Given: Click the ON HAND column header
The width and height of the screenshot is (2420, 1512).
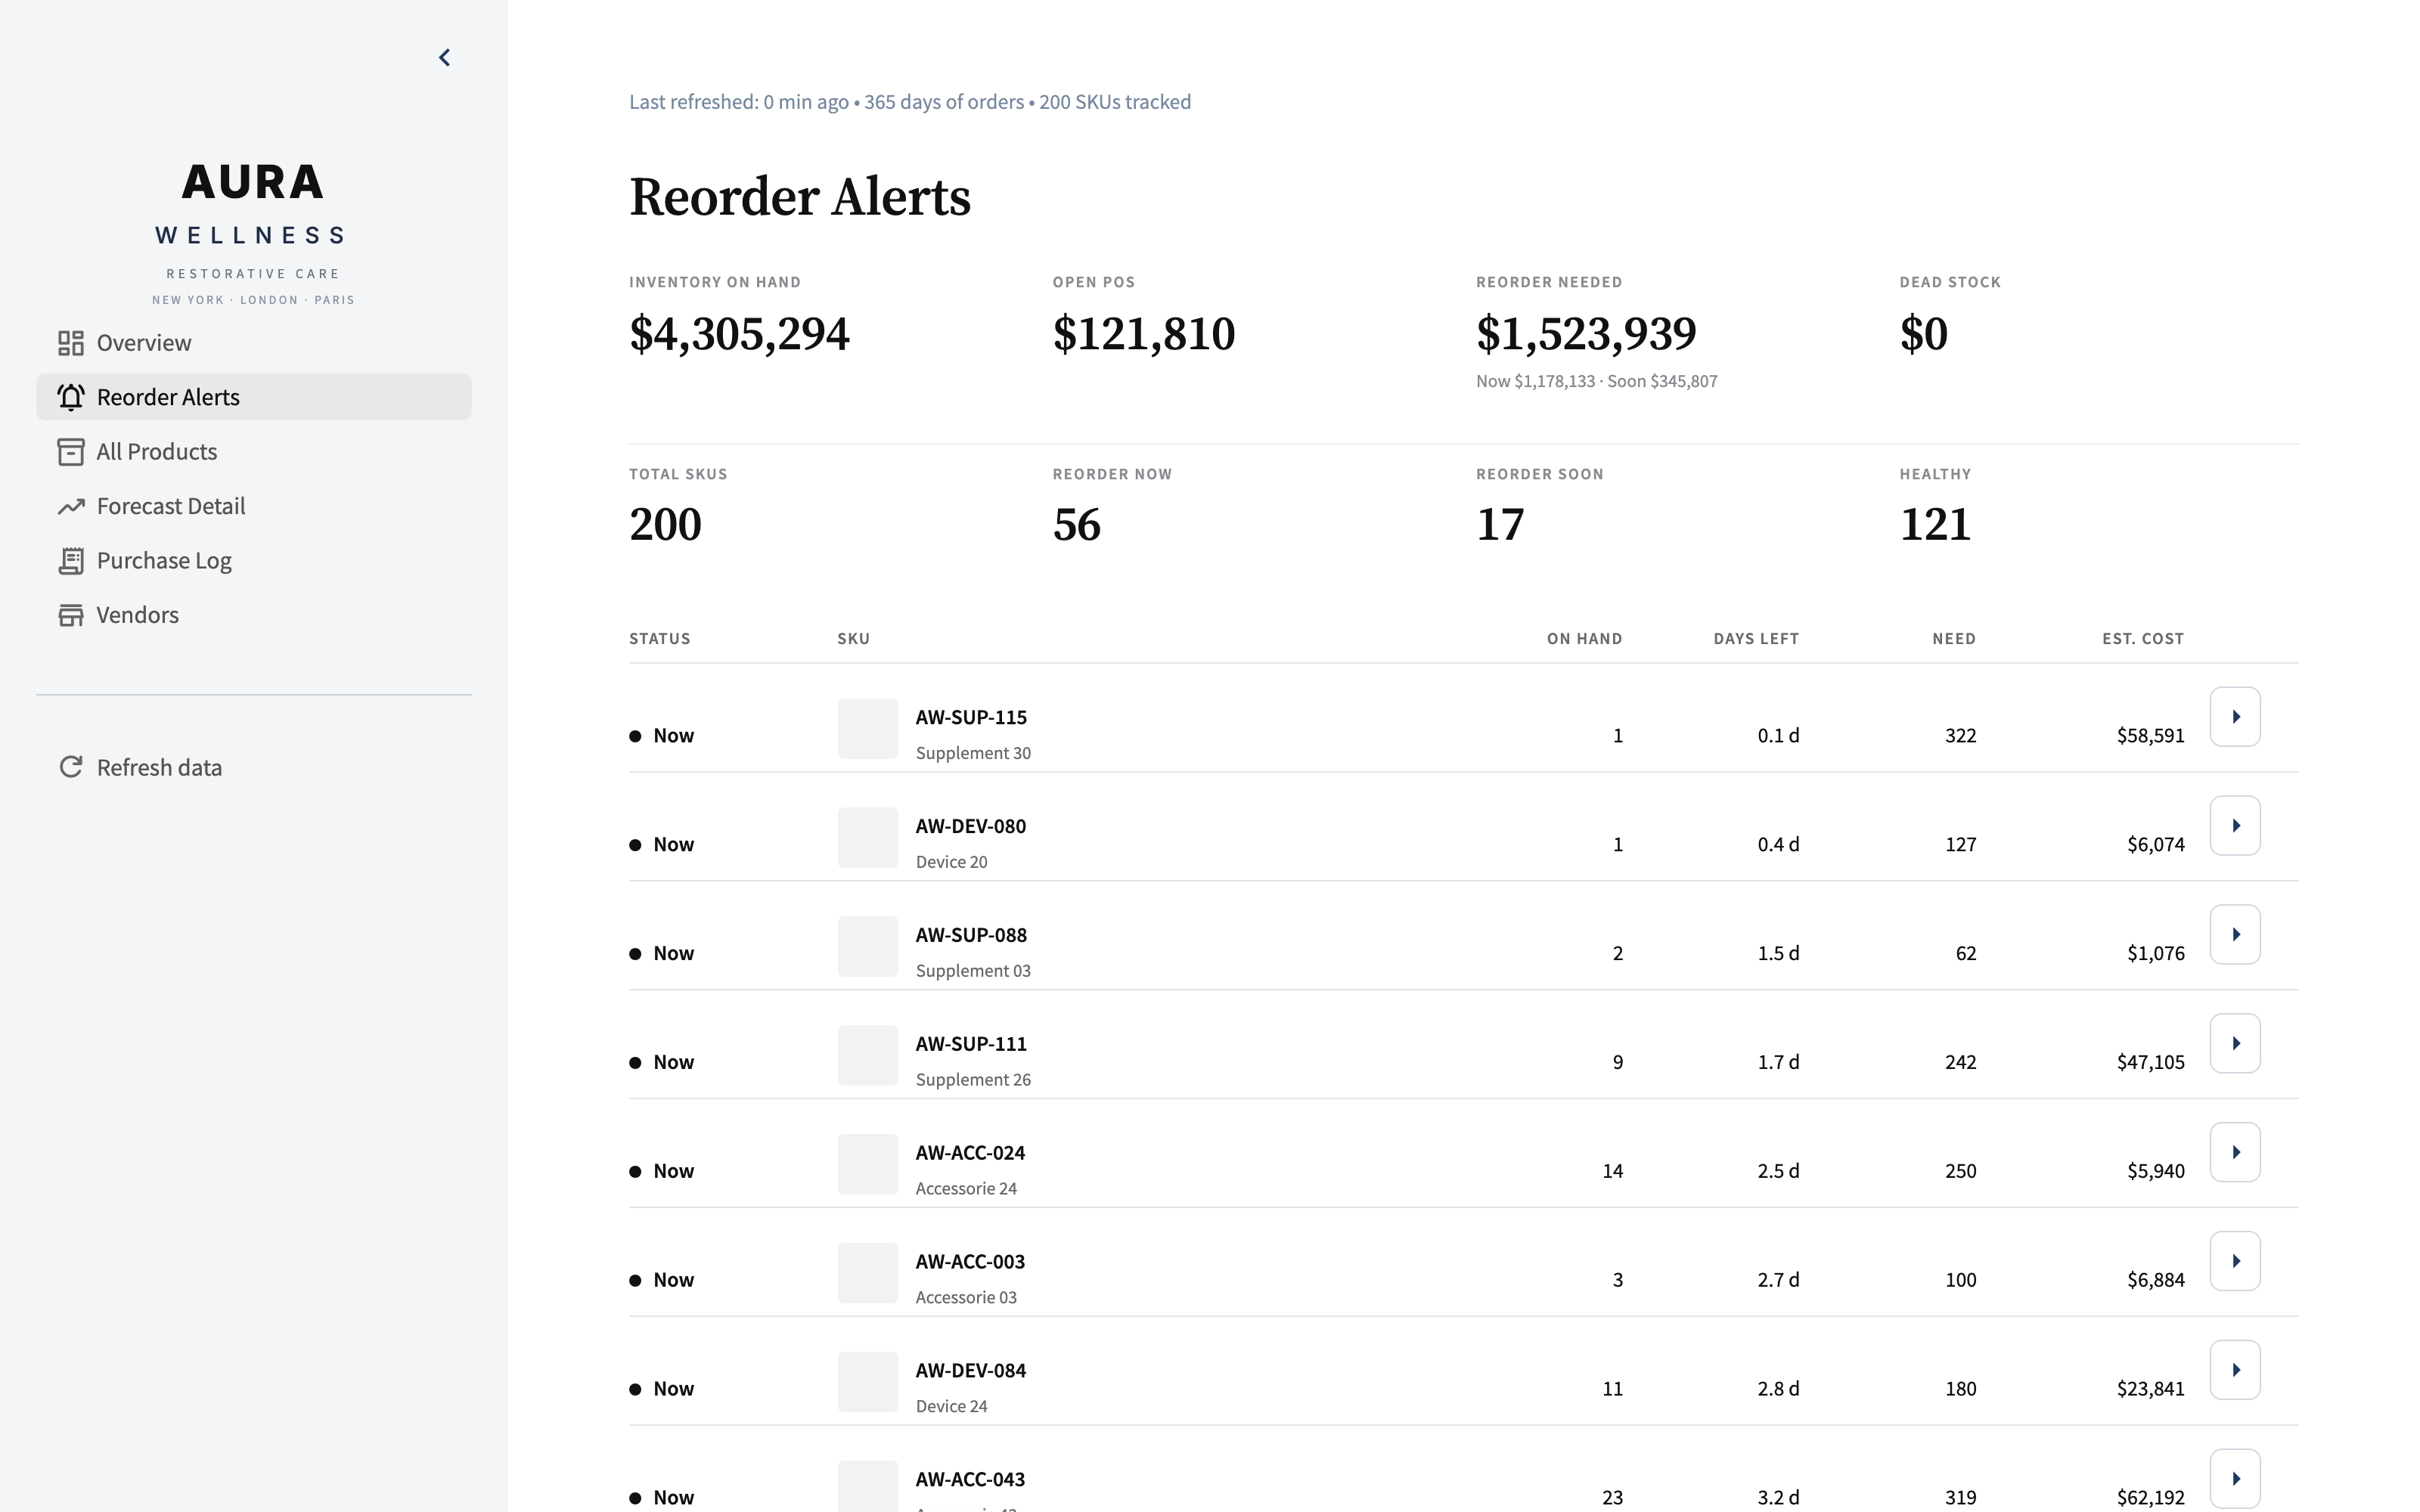Looking at the screenshot, I should 1585,639.
